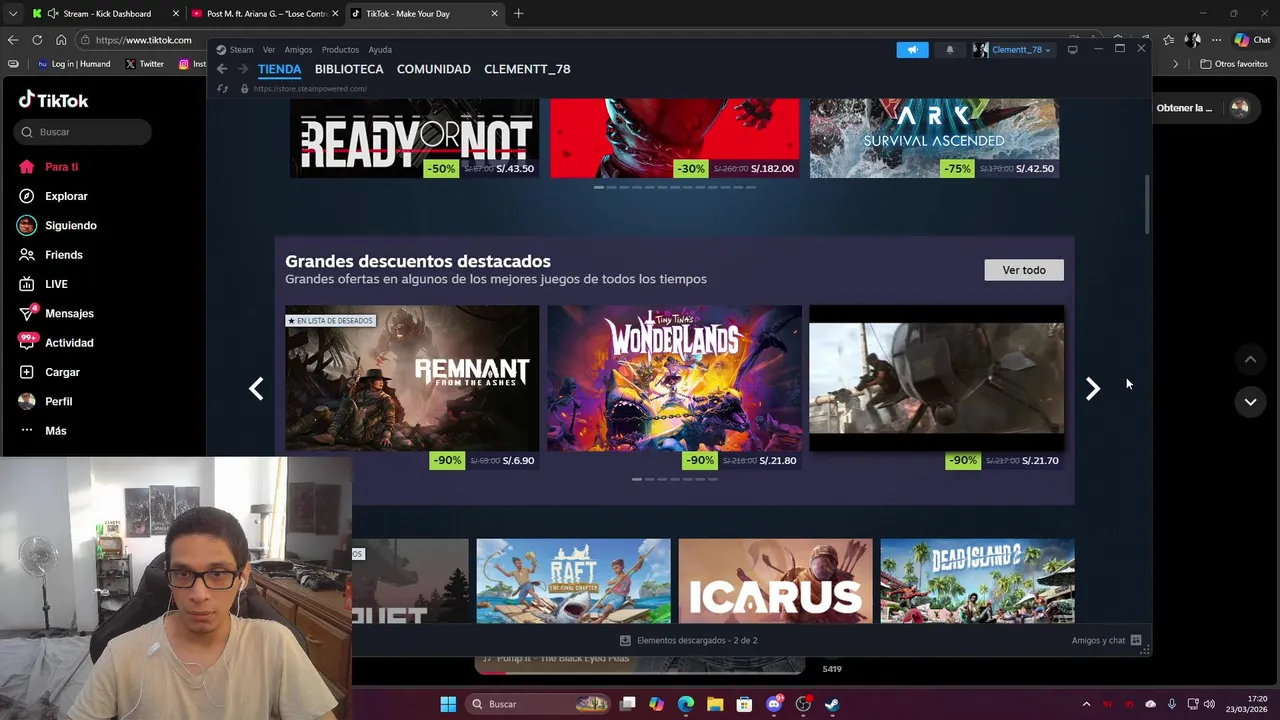Open Edge settings and more menu
Screen dimensions: 1280x720
[x=1216, y=40]
